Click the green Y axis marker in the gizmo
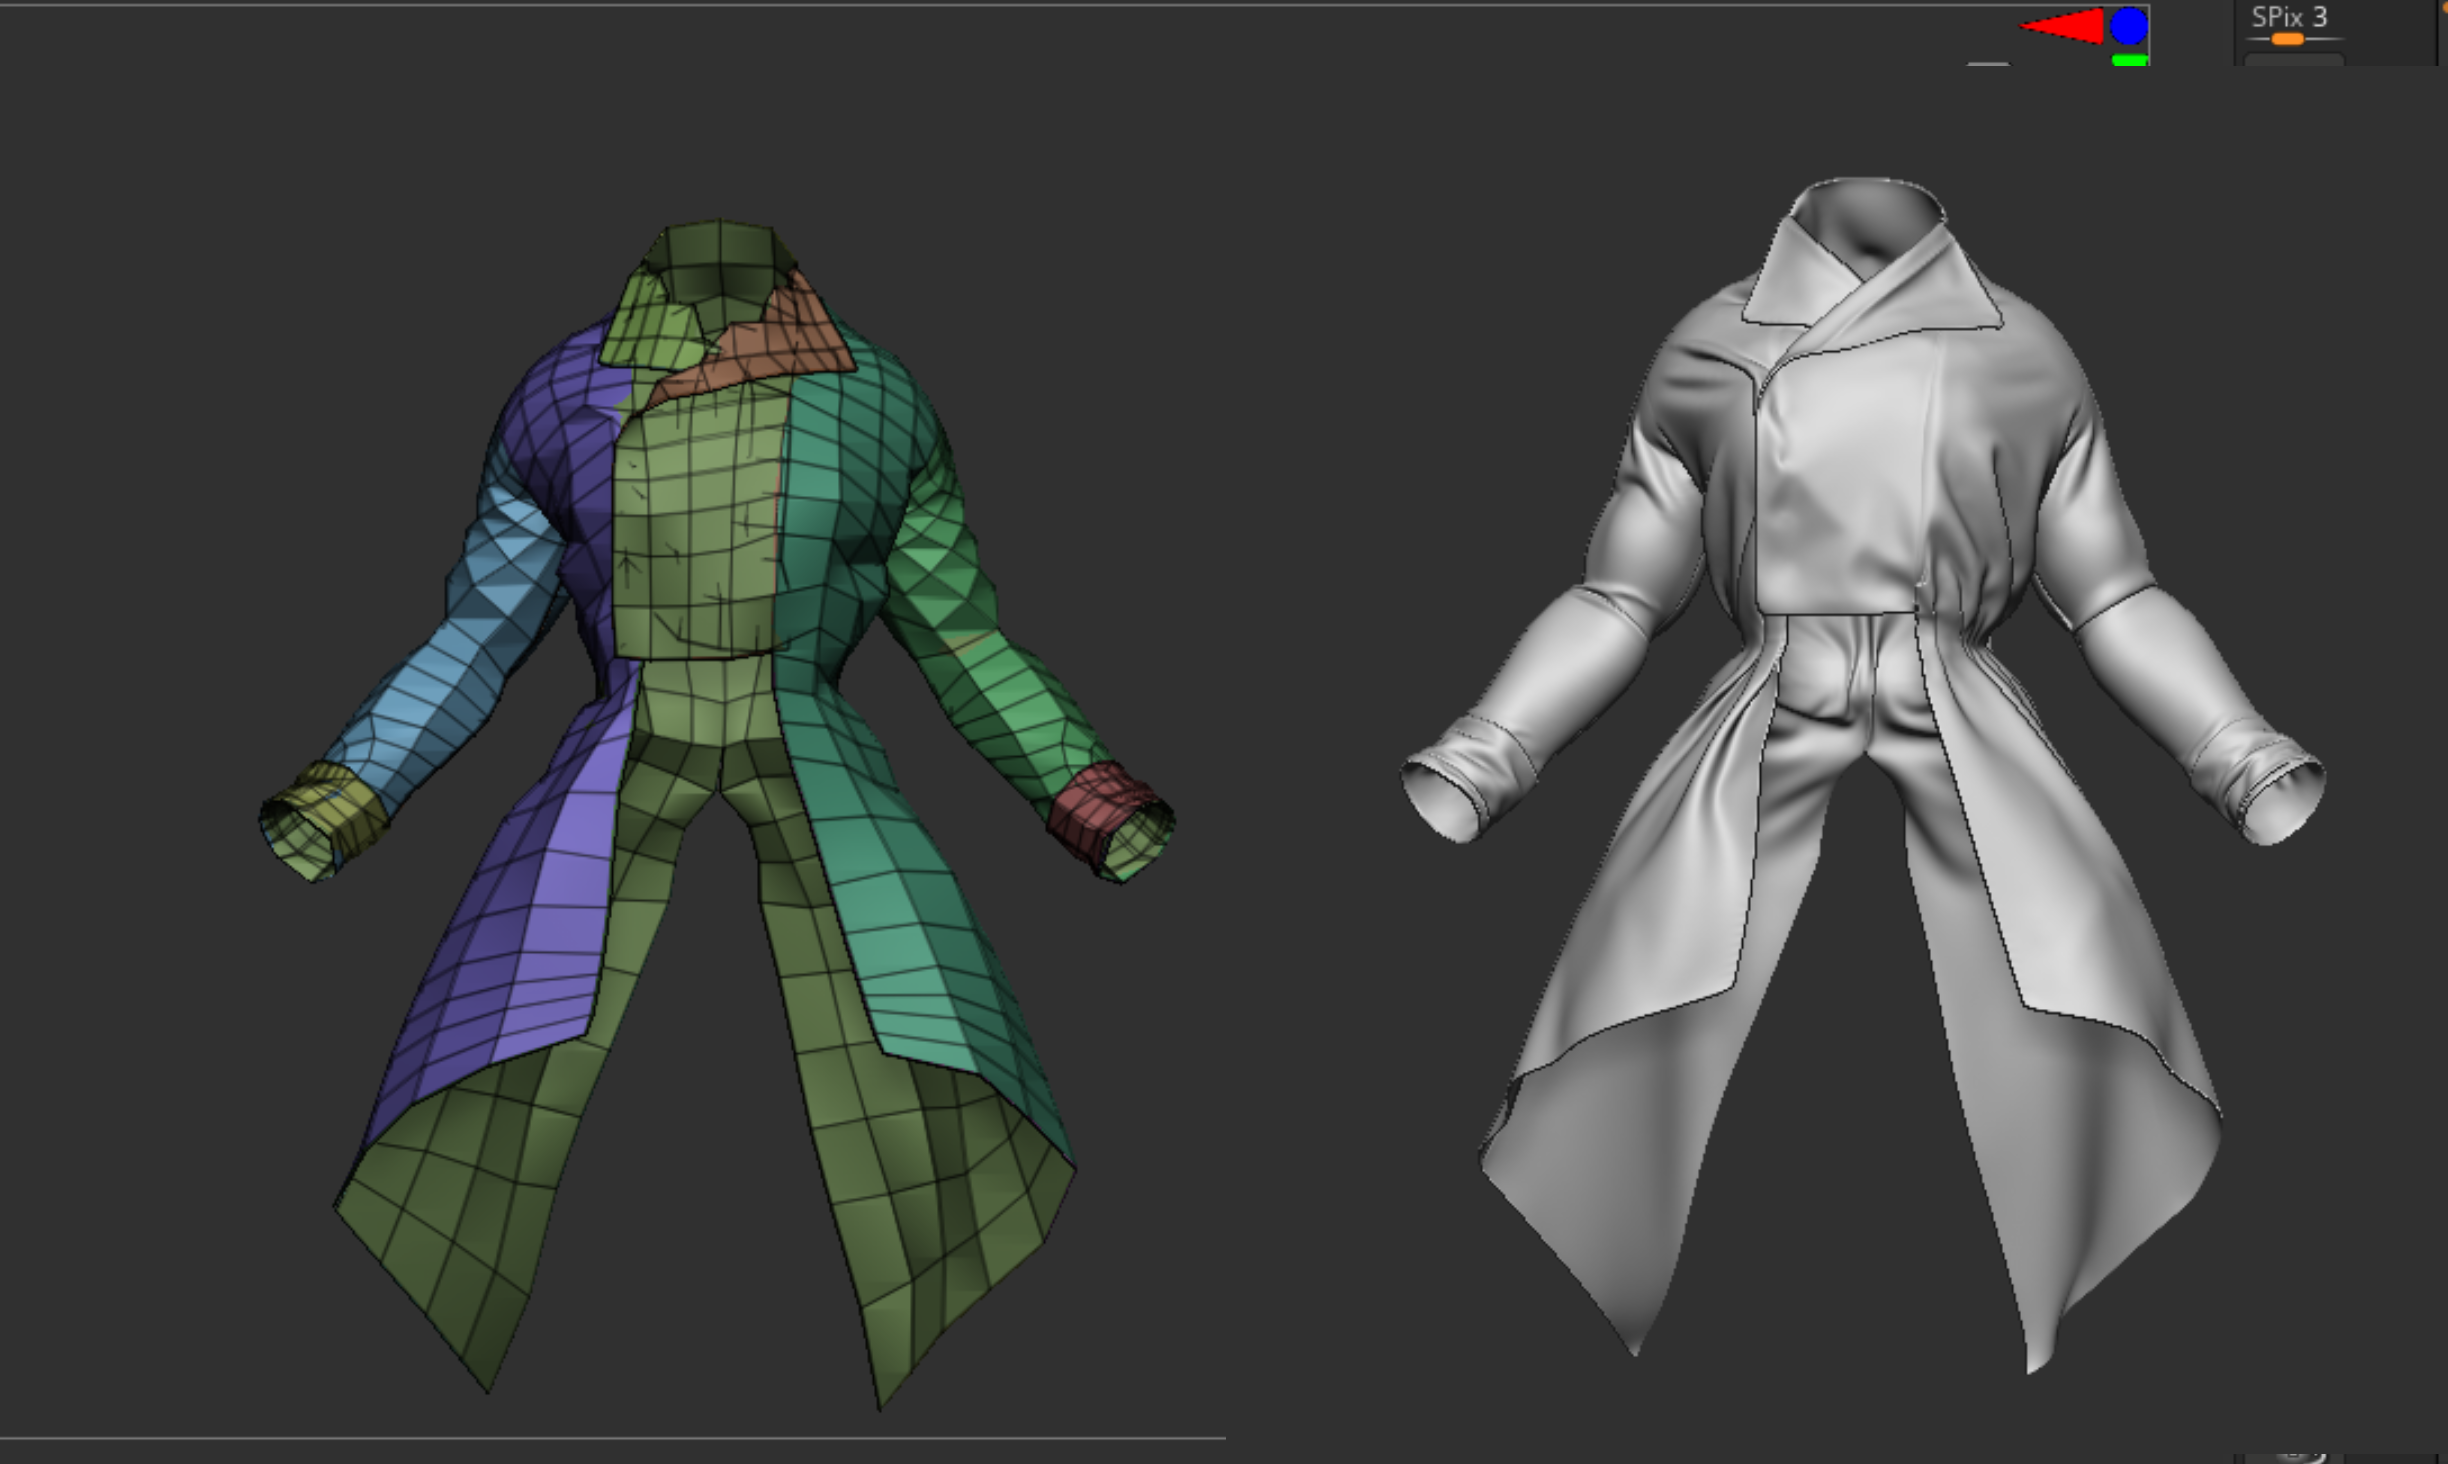The height and width of the screenshot is (1464, 2448). pyautogui.click(x=2130, y=61)
